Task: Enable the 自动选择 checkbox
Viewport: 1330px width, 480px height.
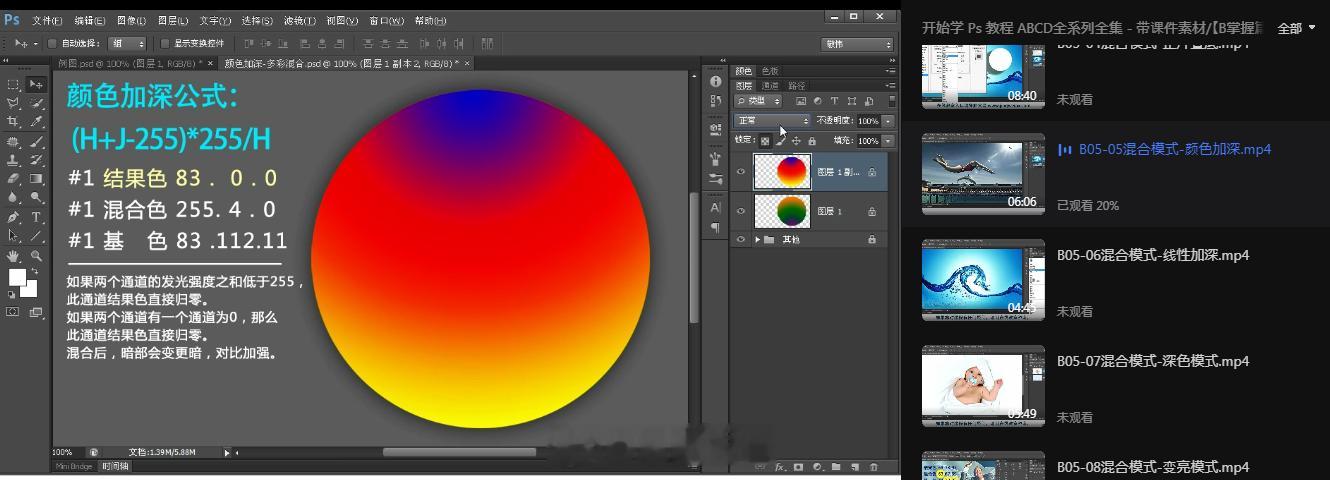Action: click(52, 44)
